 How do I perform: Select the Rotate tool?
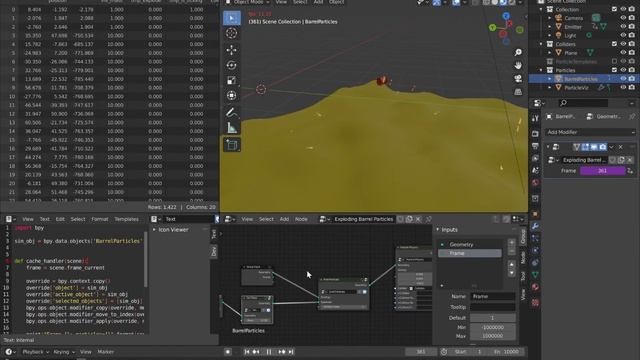coord(231,65)
